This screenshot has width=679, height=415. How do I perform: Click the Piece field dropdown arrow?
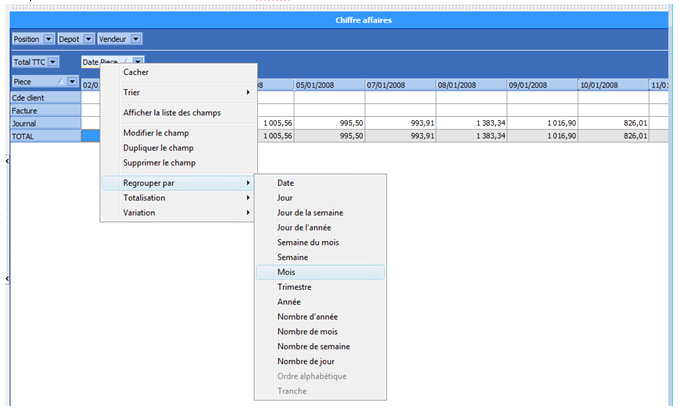[x=72, y=82]
